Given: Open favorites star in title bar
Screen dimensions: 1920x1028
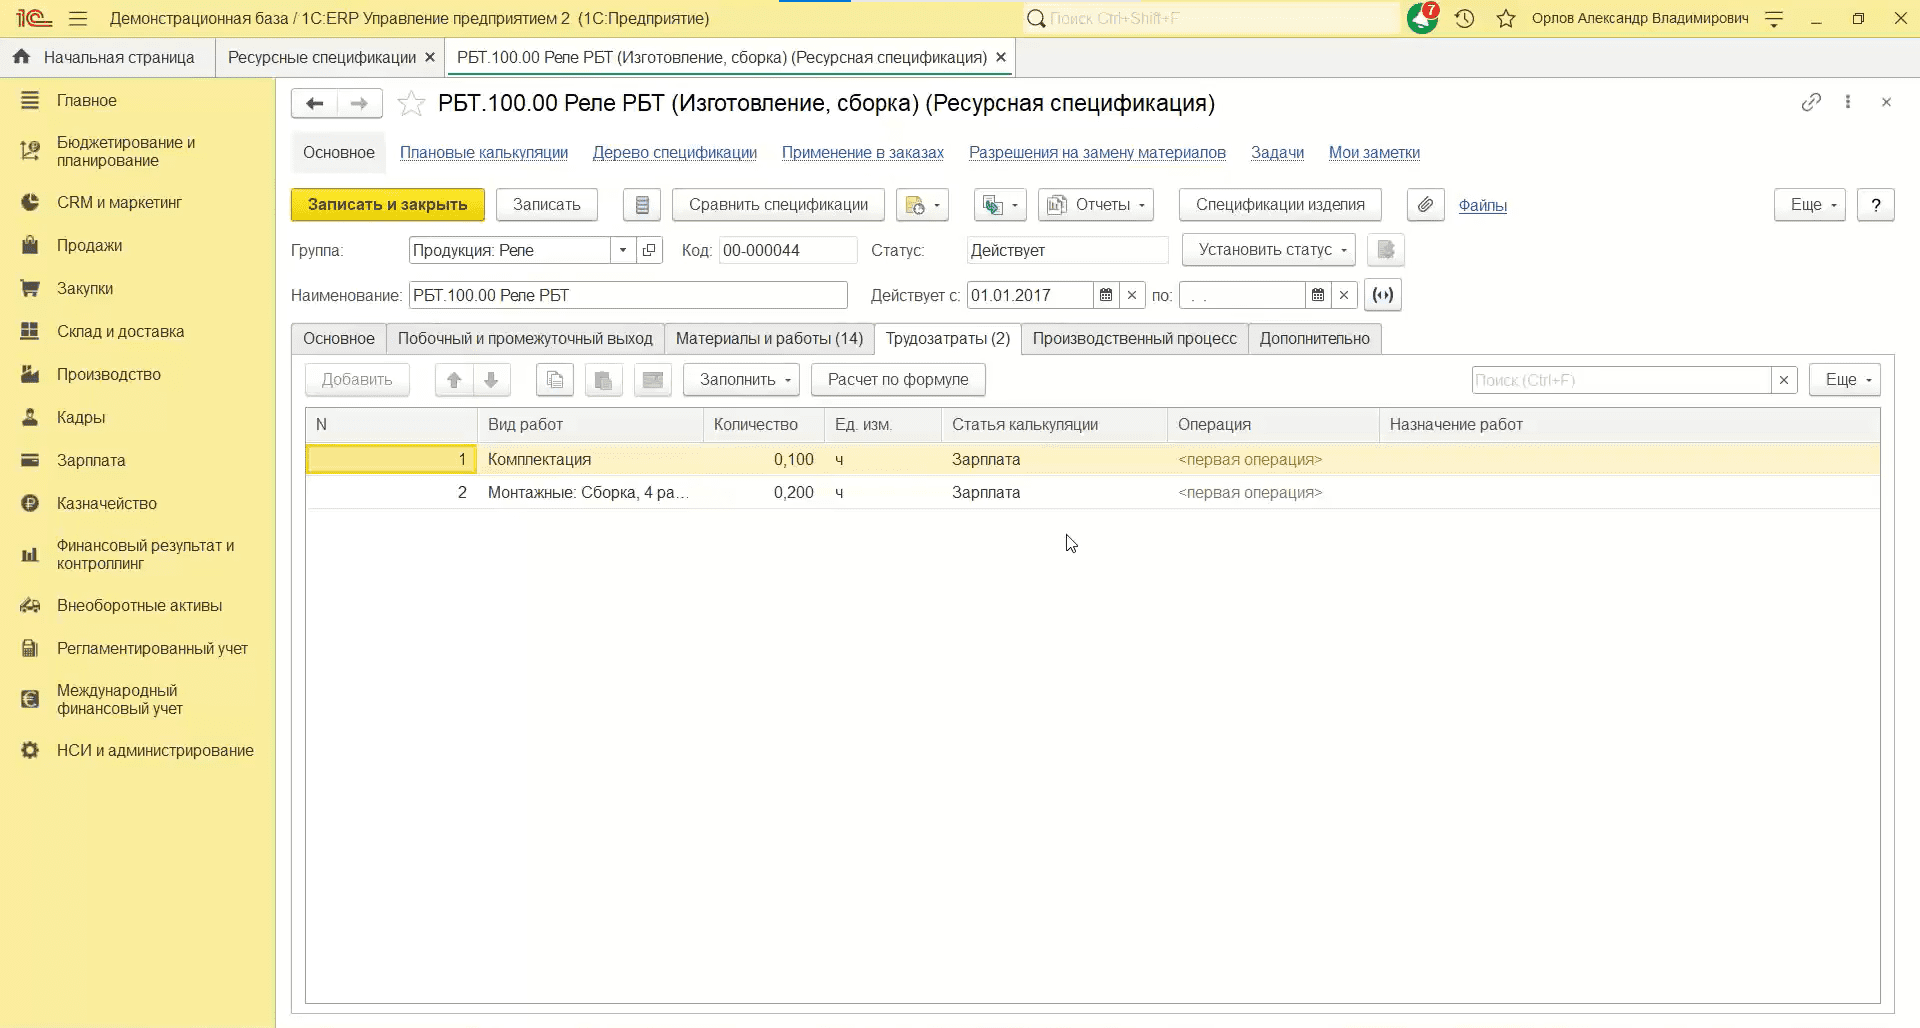Looking at the screenshot, I should coord(1506,18).
